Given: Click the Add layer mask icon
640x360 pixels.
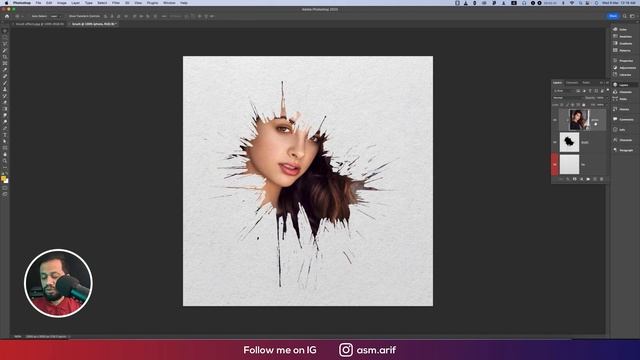Looking at the screenshot, I should tap(575, 179).
